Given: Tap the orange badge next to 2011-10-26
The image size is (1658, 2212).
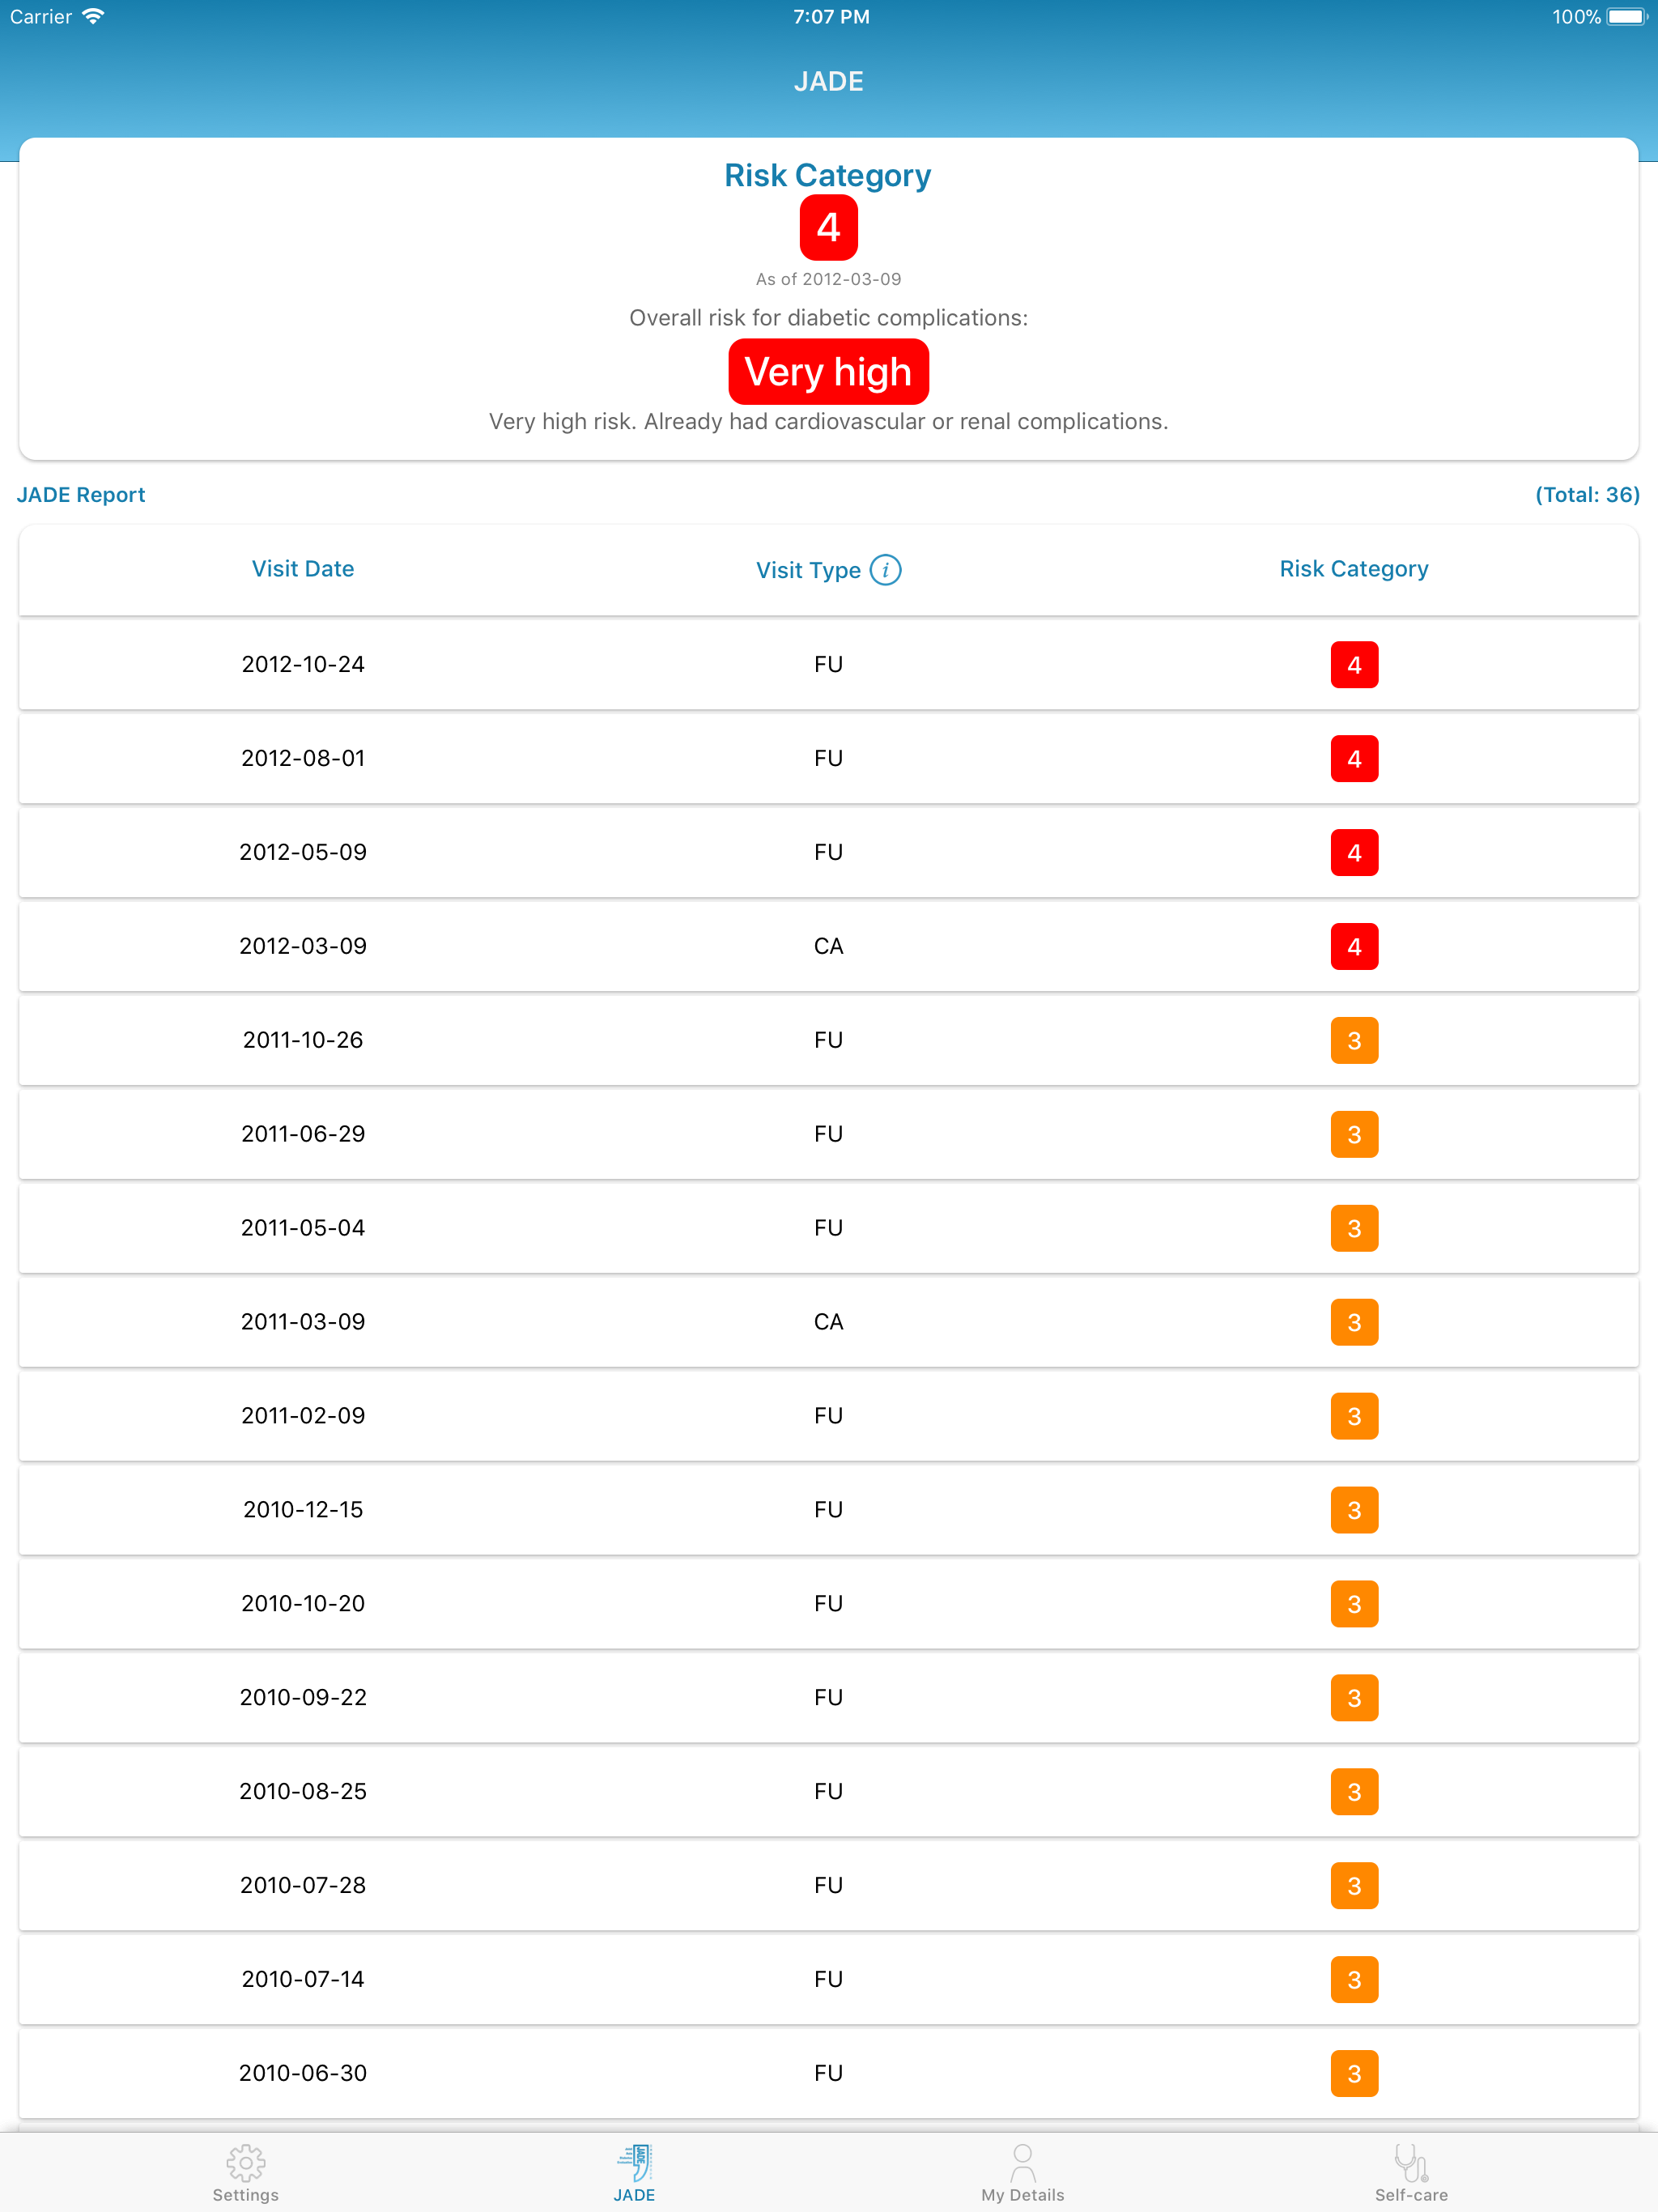Looking at the screenshot, I should tap(1354, 1040).
